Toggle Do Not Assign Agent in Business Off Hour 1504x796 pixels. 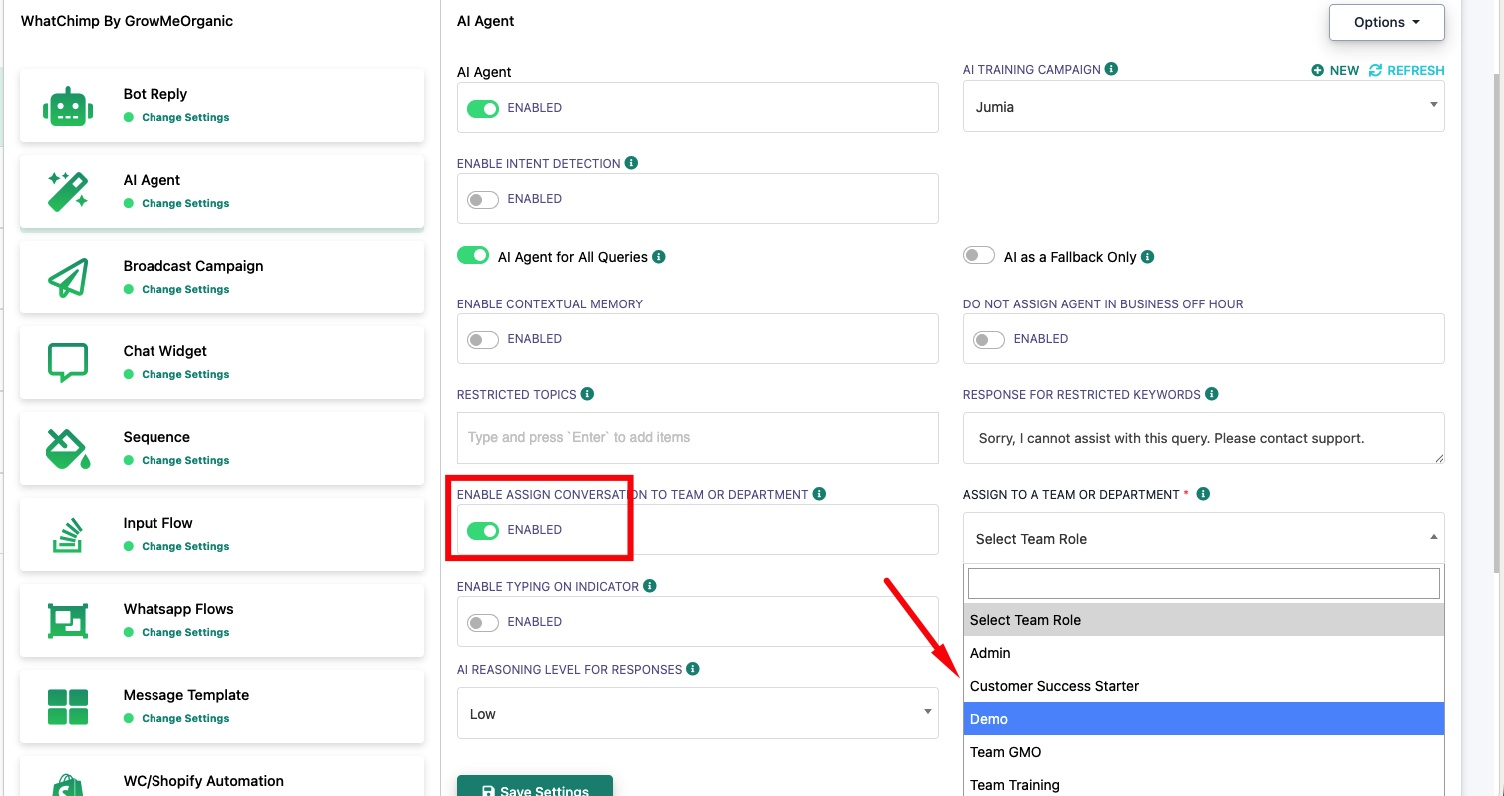989,339
